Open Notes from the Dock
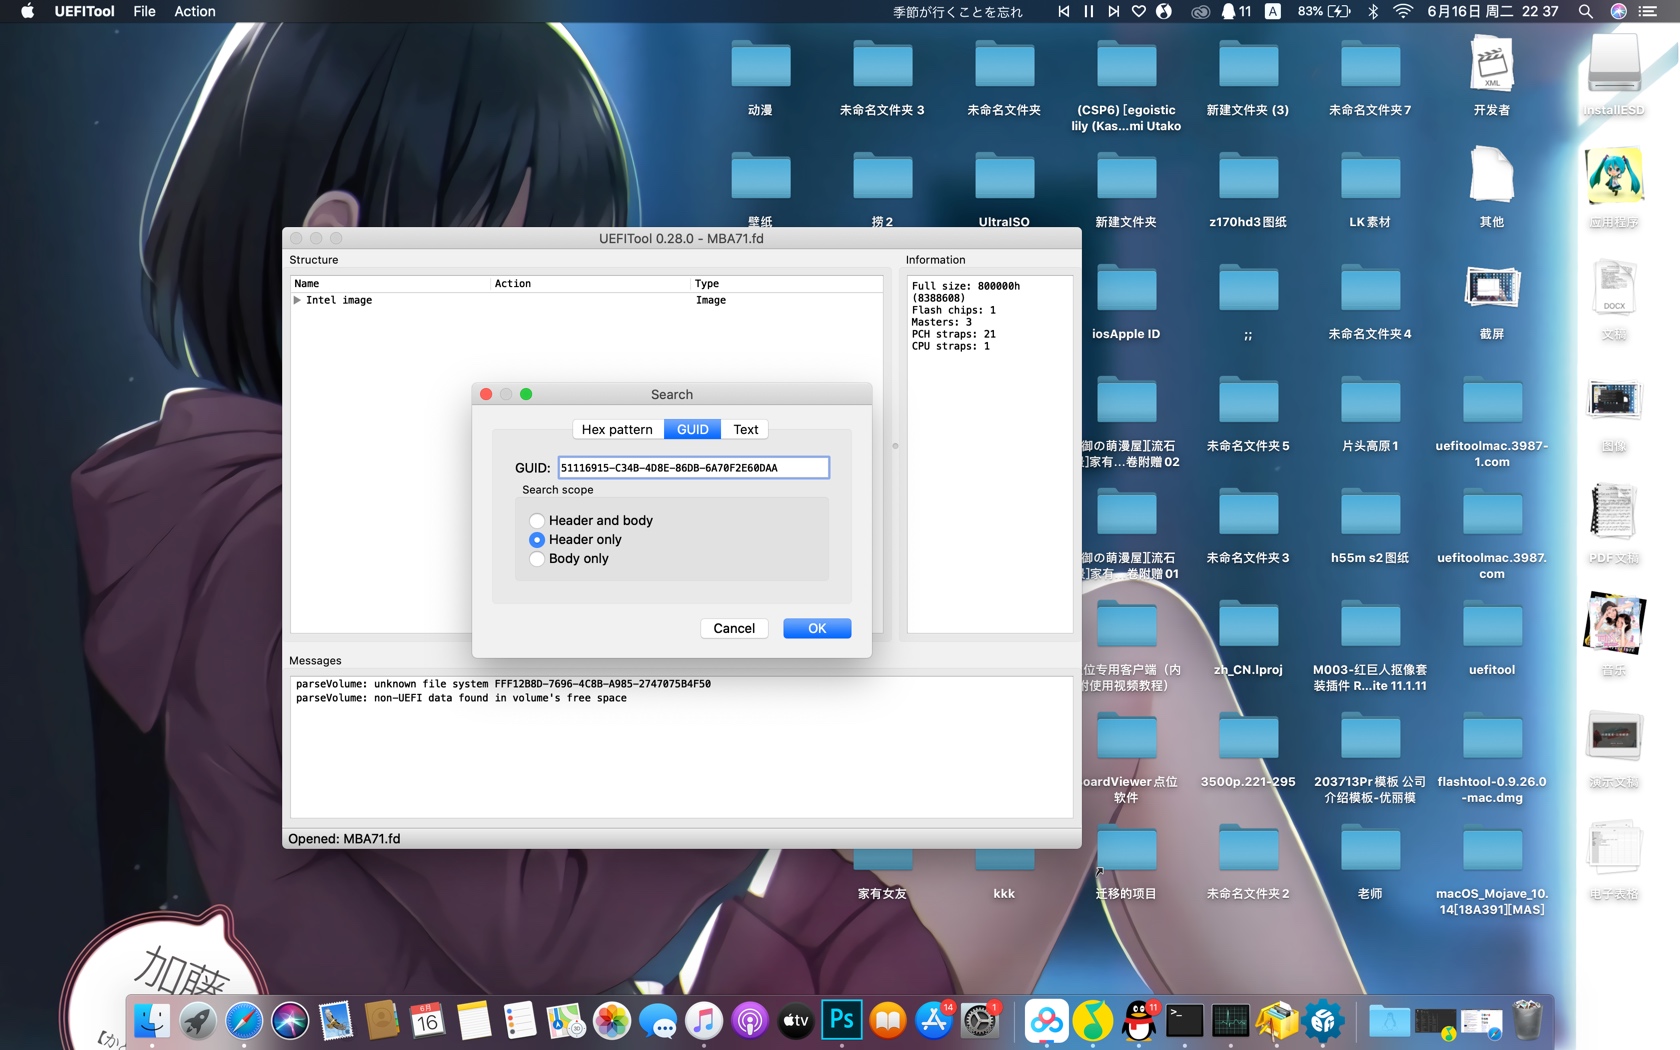 click(474, 1021)
